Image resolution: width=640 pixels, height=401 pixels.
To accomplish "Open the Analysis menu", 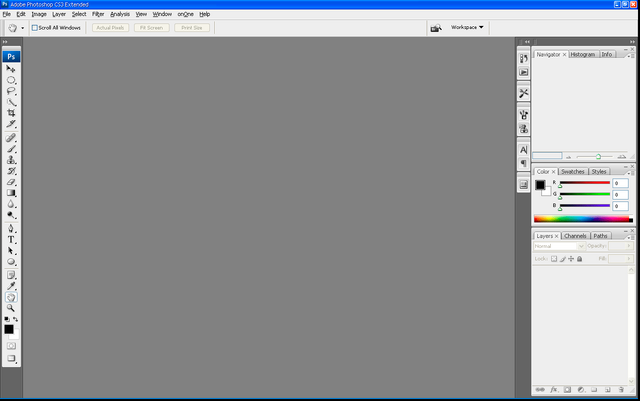I will [x=120, y=14].
